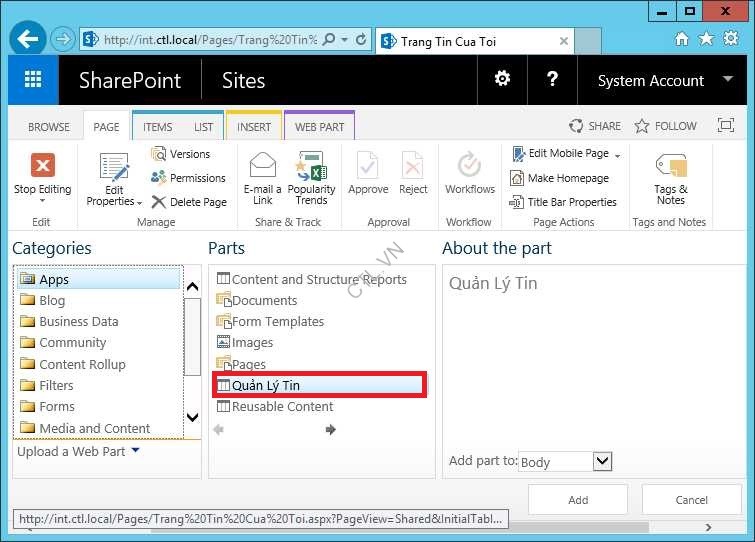This screenshot has height=542, width=755.
Task: Open the SharePoint app launcher grid
Action: (33, 80)
